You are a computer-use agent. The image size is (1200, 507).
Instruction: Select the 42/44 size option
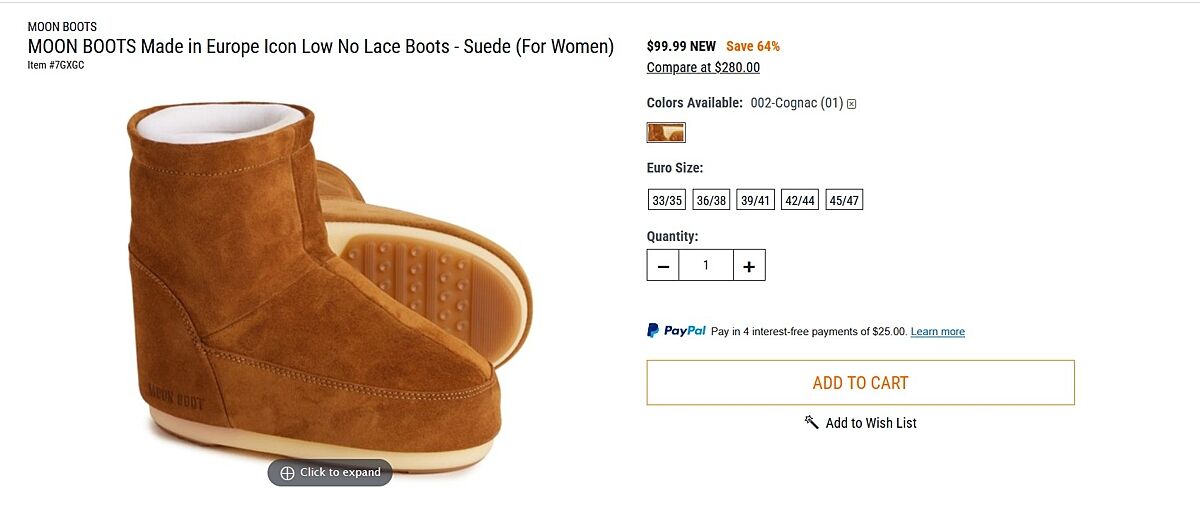point(800,200)
